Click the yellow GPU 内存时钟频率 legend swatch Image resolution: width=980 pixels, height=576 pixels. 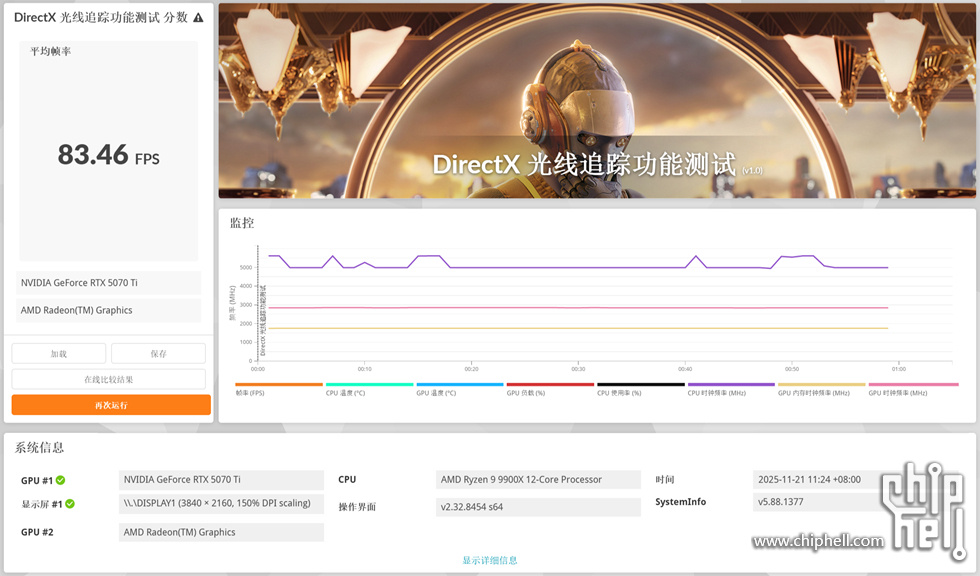pyautogui.click(x=821, y=385)
